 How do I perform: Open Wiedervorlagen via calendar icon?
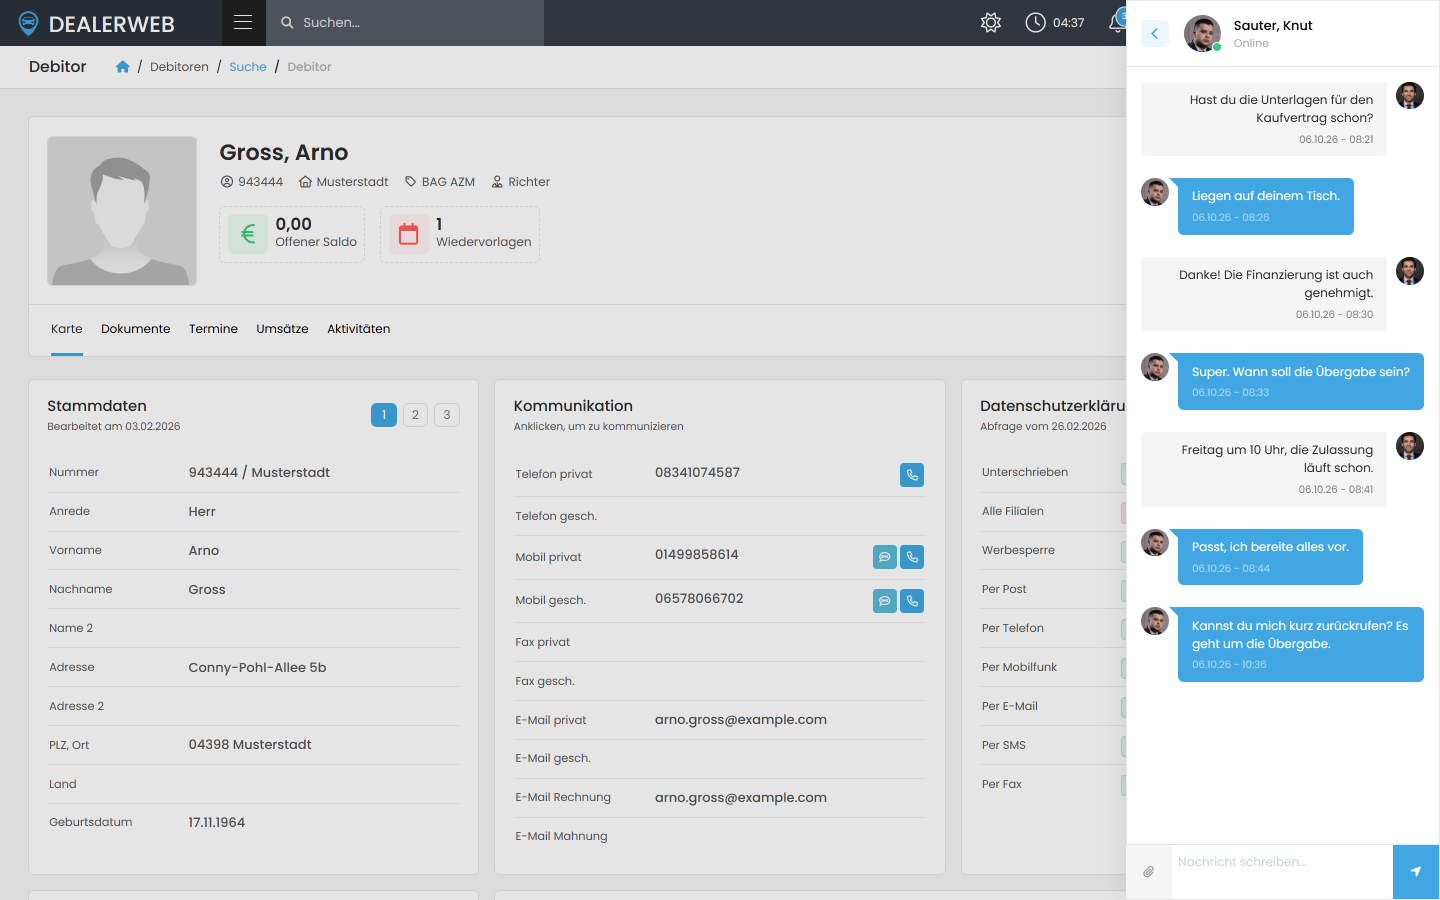[x=409, y=234]
